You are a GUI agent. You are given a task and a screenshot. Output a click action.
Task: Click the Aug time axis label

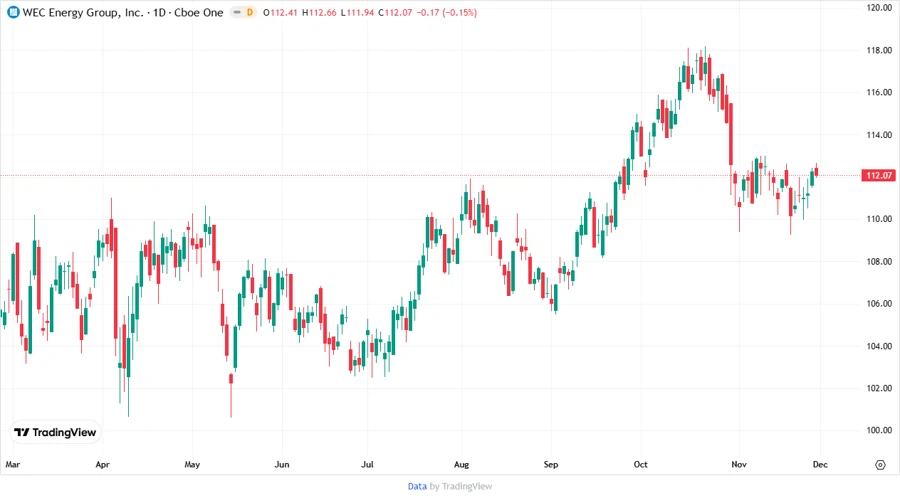(x=461, y=465)
